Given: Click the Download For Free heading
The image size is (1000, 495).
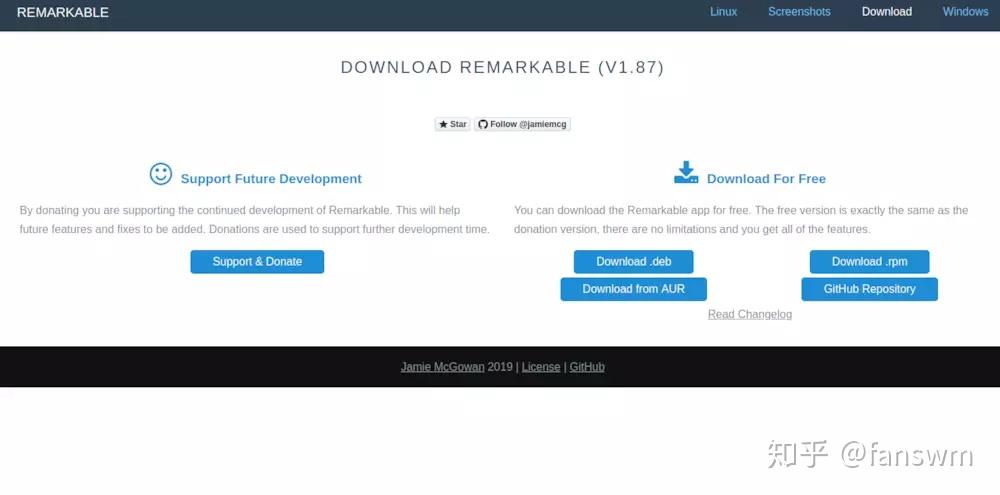Looking at the screenshot, I should (x=766, y=179).
